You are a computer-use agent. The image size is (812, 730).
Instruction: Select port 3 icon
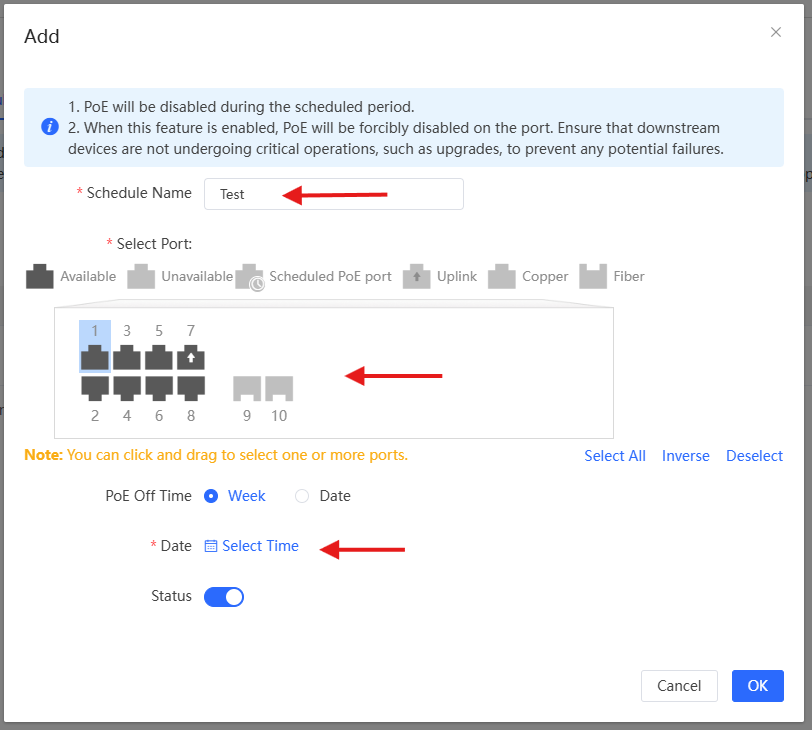tap(127, 358)
